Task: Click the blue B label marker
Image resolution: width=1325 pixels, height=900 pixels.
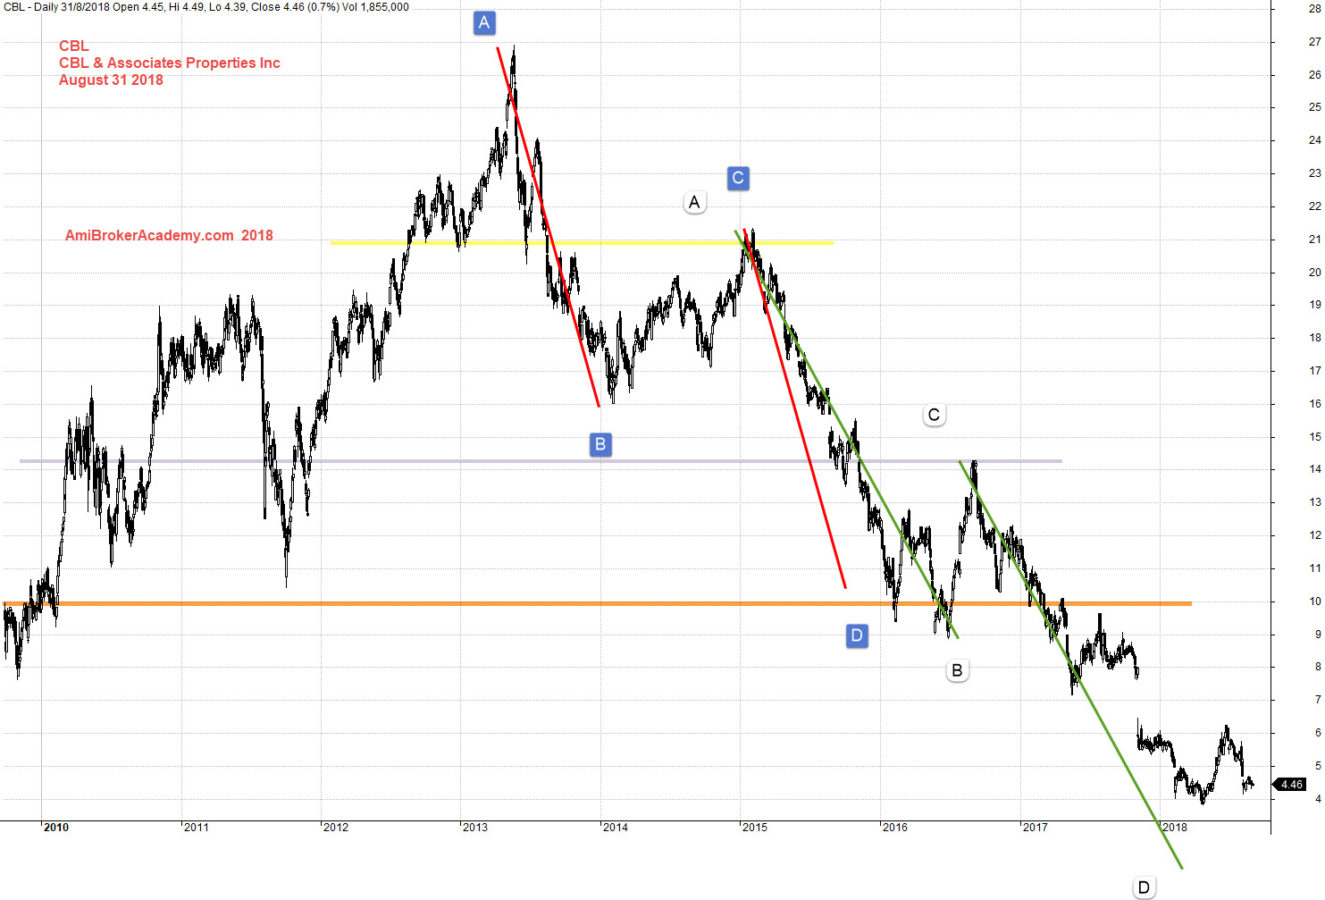Action: tap(600, 444)
